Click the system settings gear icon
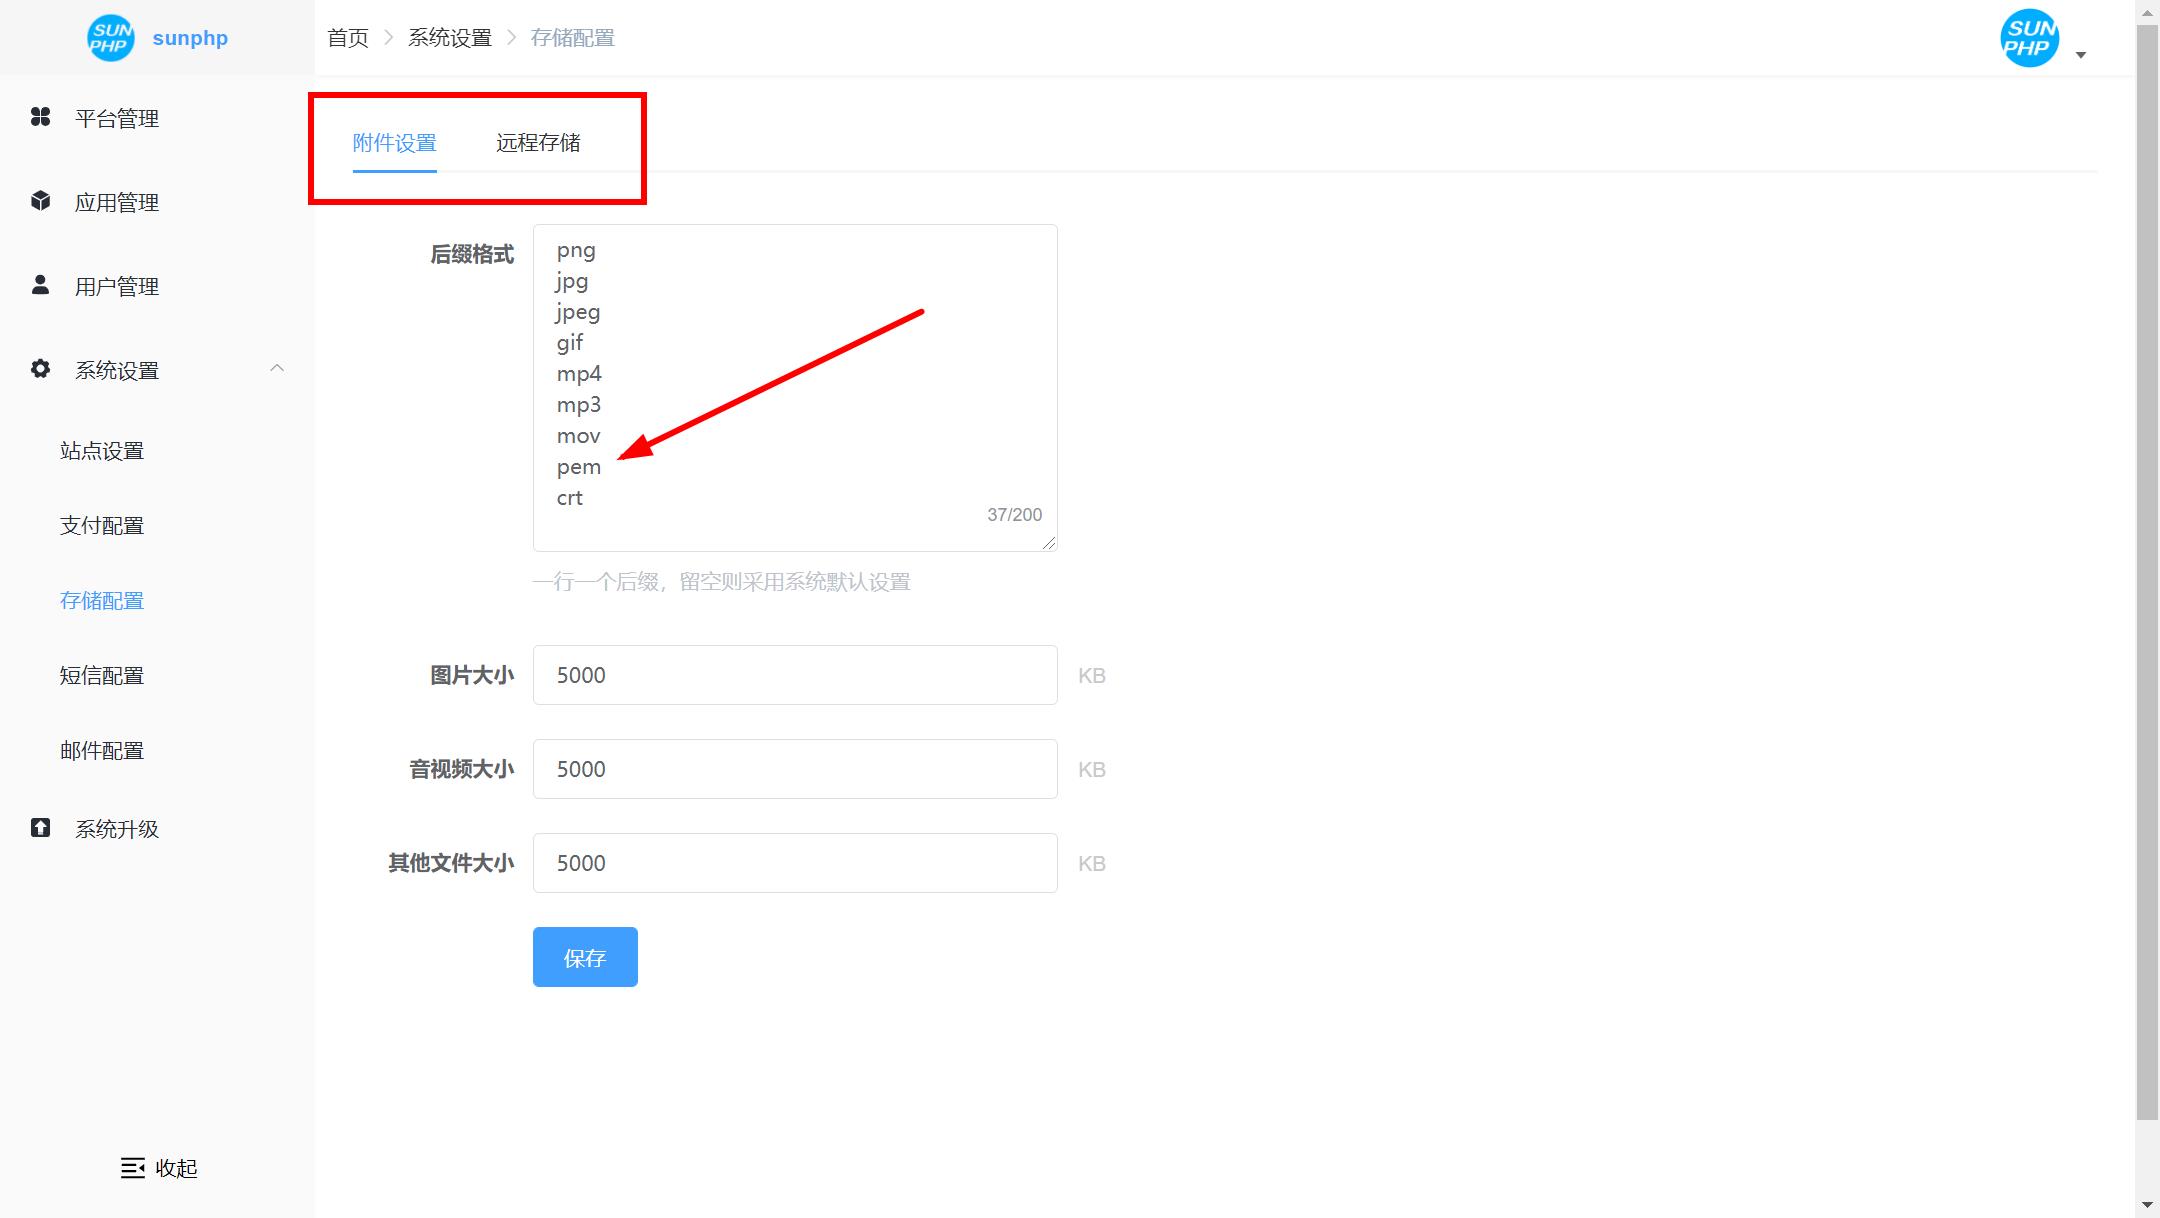 pyautogui.click(x=40, y=369)
